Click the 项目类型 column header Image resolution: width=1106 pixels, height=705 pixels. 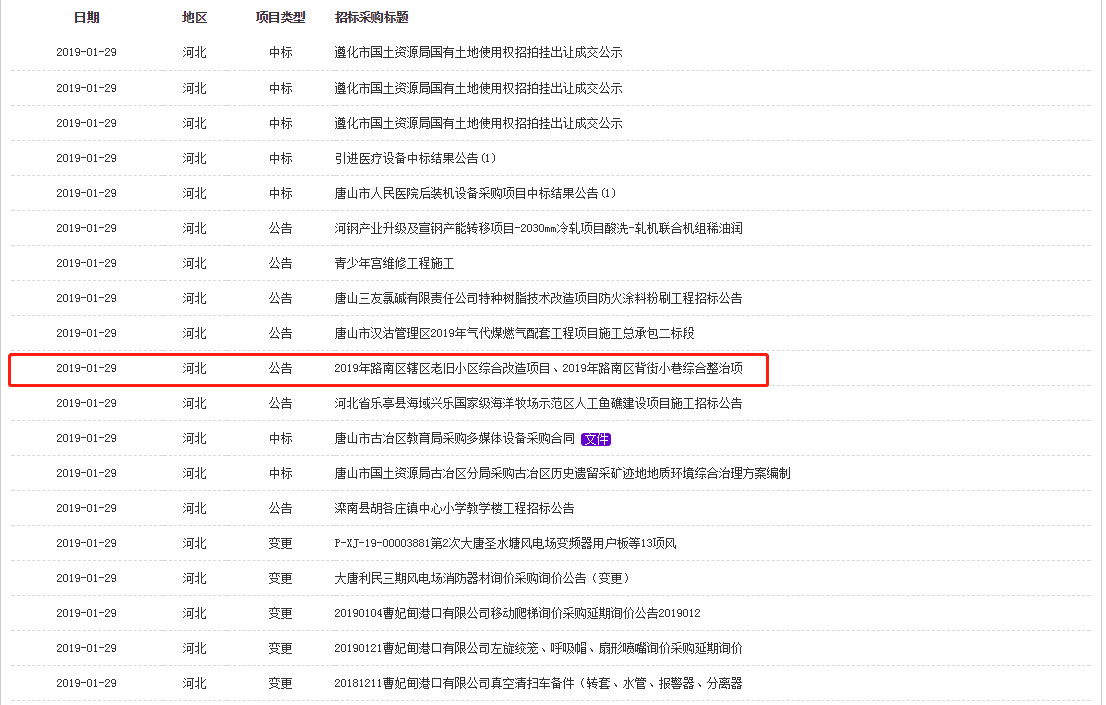[280, 18]
